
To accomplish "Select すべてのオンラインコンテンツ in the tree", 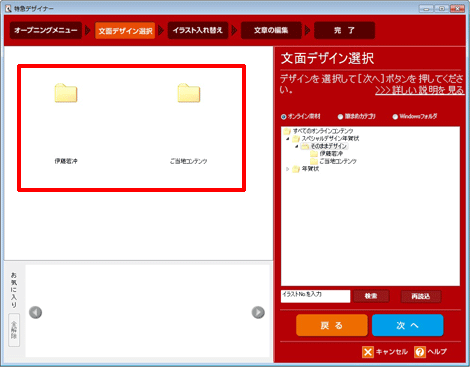I will [323, 131].
